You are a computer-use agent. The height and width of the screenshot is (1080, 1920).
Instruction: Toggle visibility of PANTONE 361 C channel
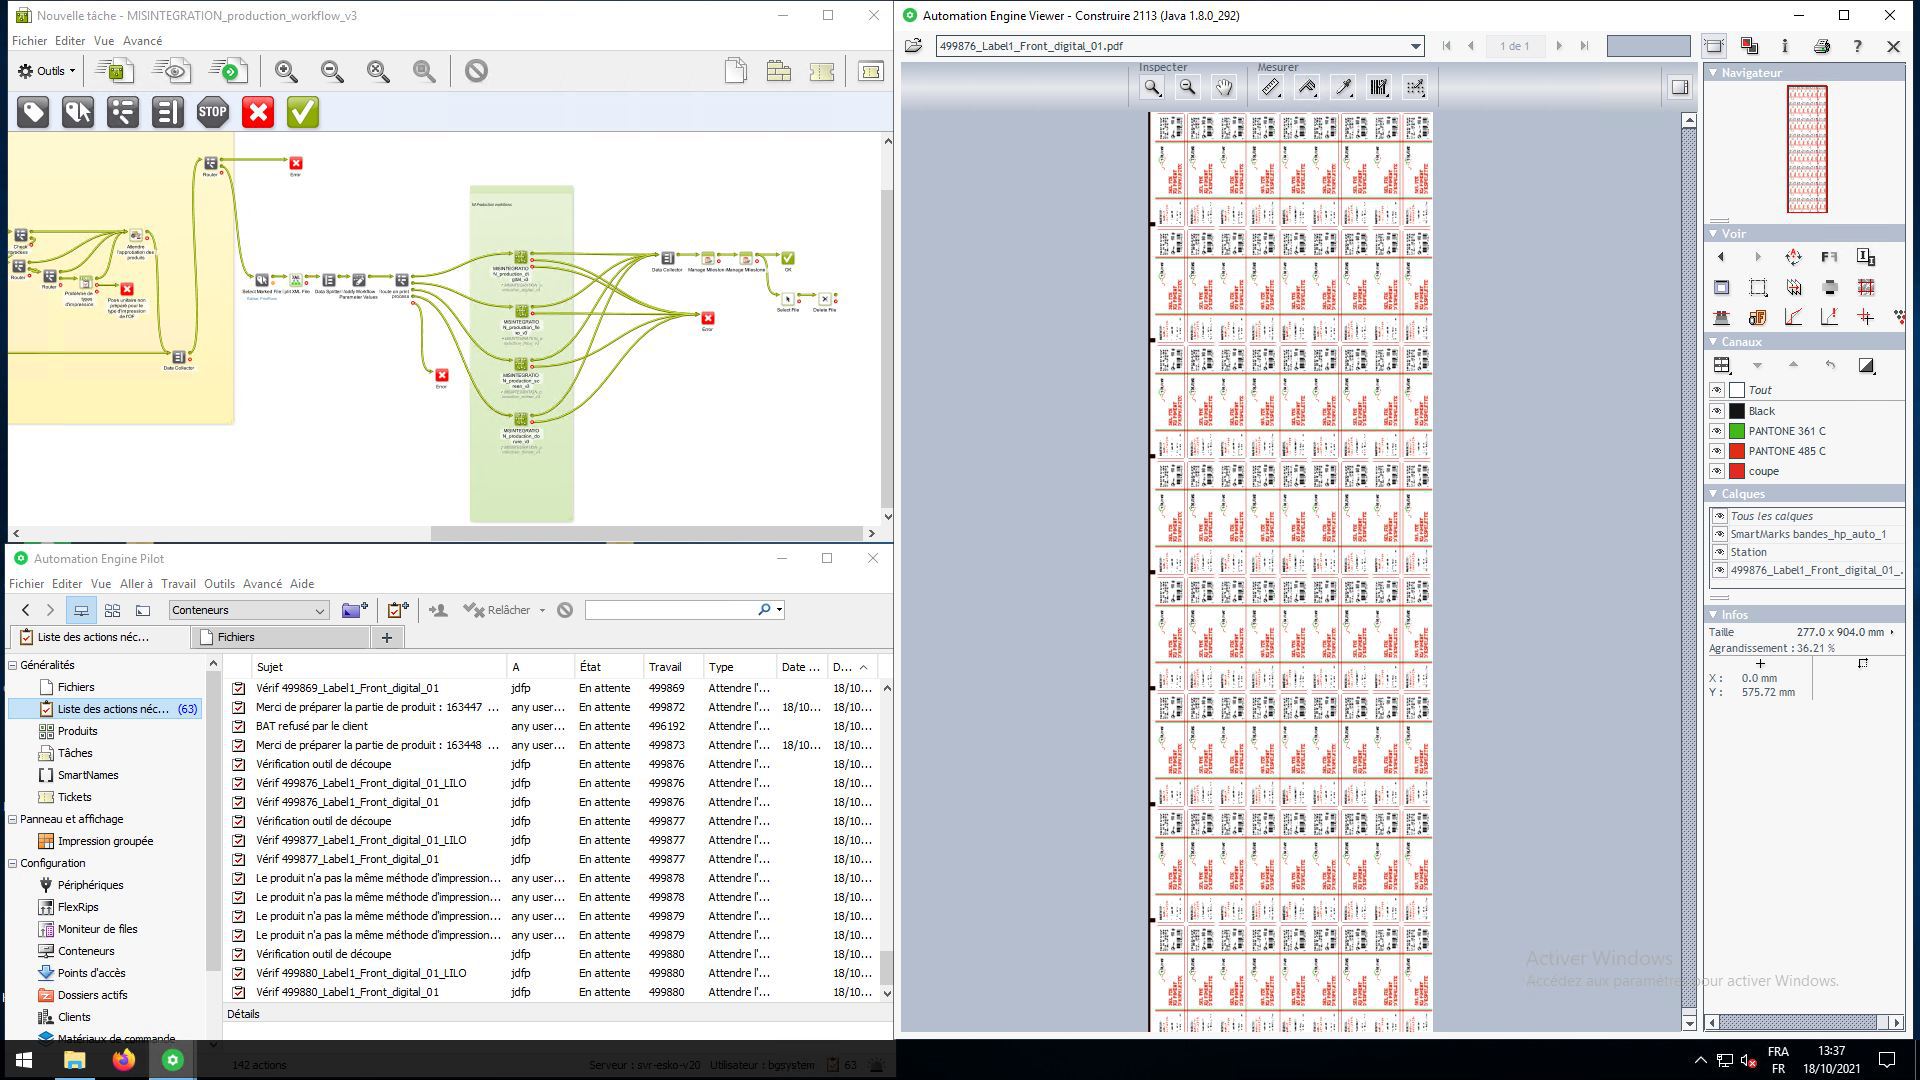click(x=1717, y=431)
